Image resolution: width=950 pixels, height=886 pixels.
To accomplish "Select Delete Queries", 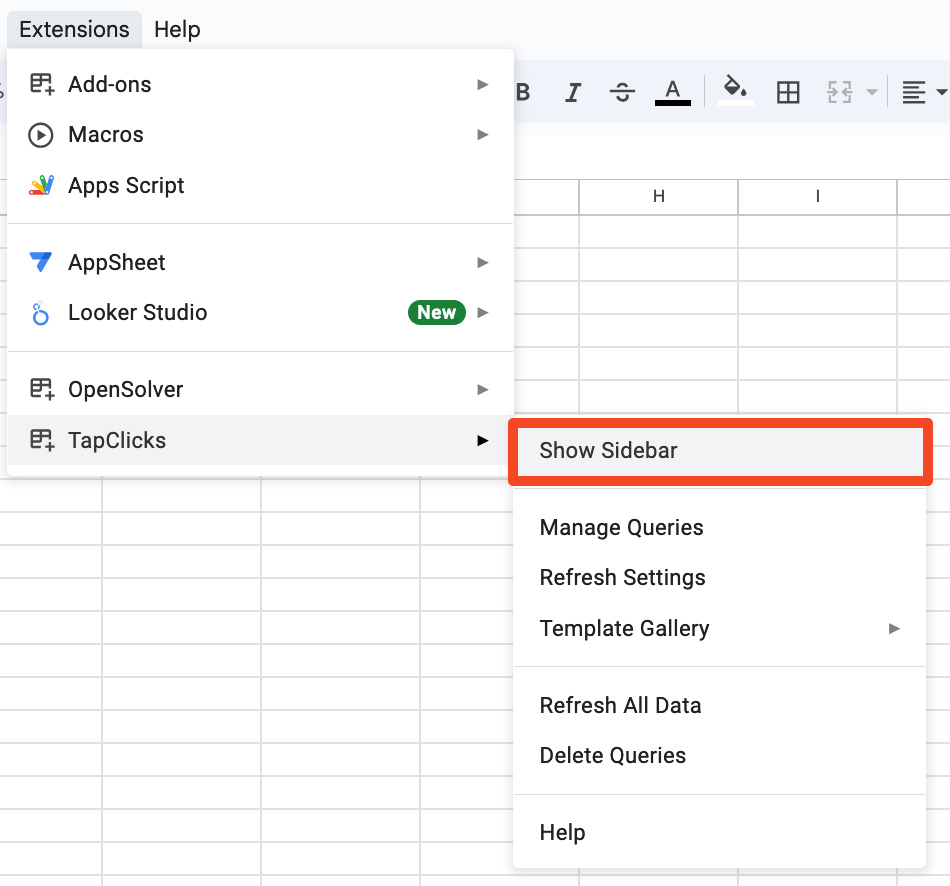I will coord(720,756).
